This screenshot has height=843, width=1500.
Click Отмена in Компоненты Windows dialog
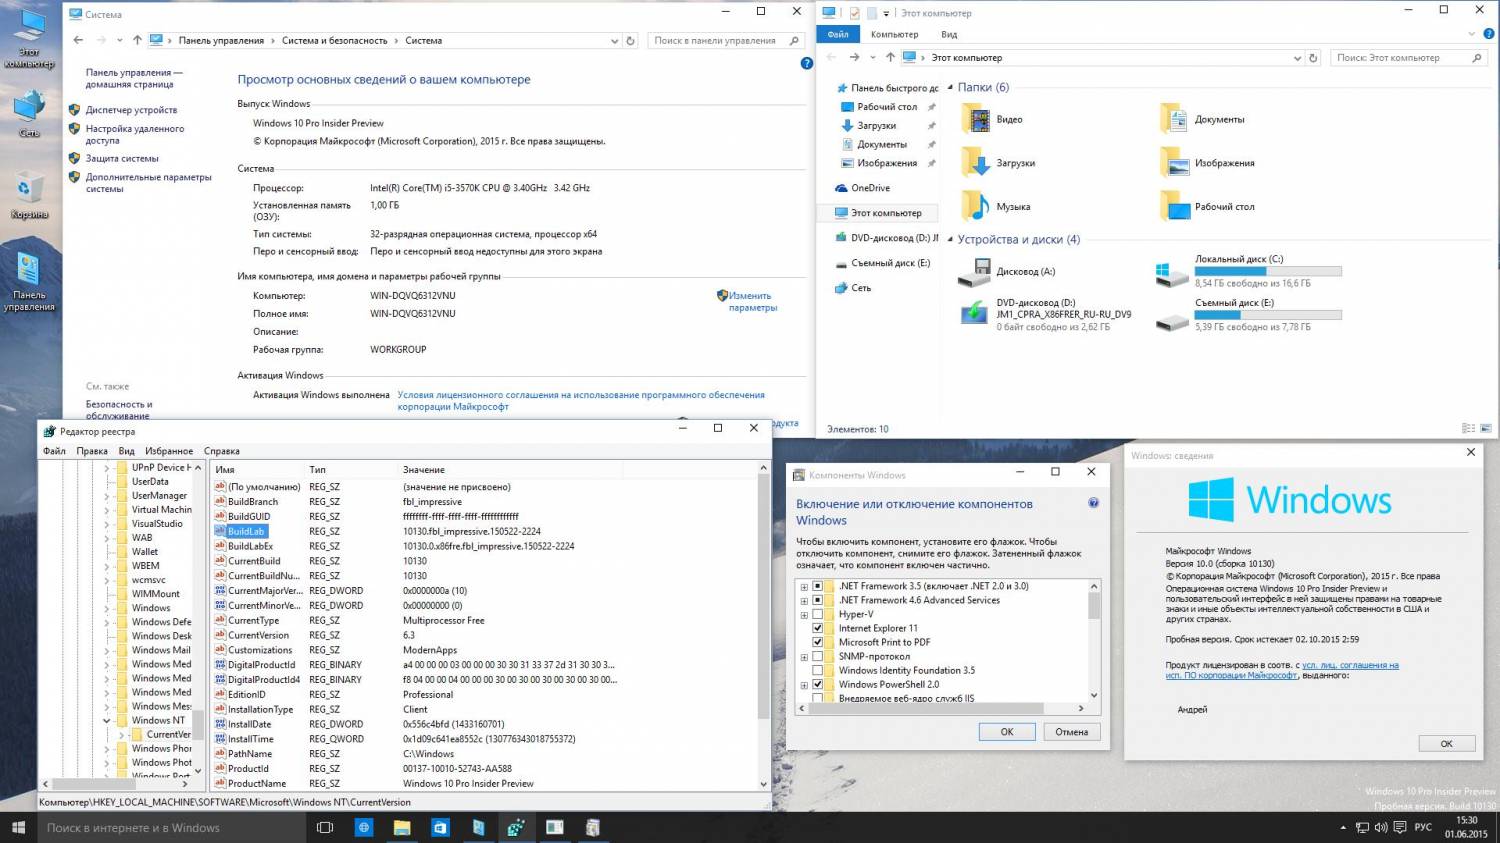1071,731
